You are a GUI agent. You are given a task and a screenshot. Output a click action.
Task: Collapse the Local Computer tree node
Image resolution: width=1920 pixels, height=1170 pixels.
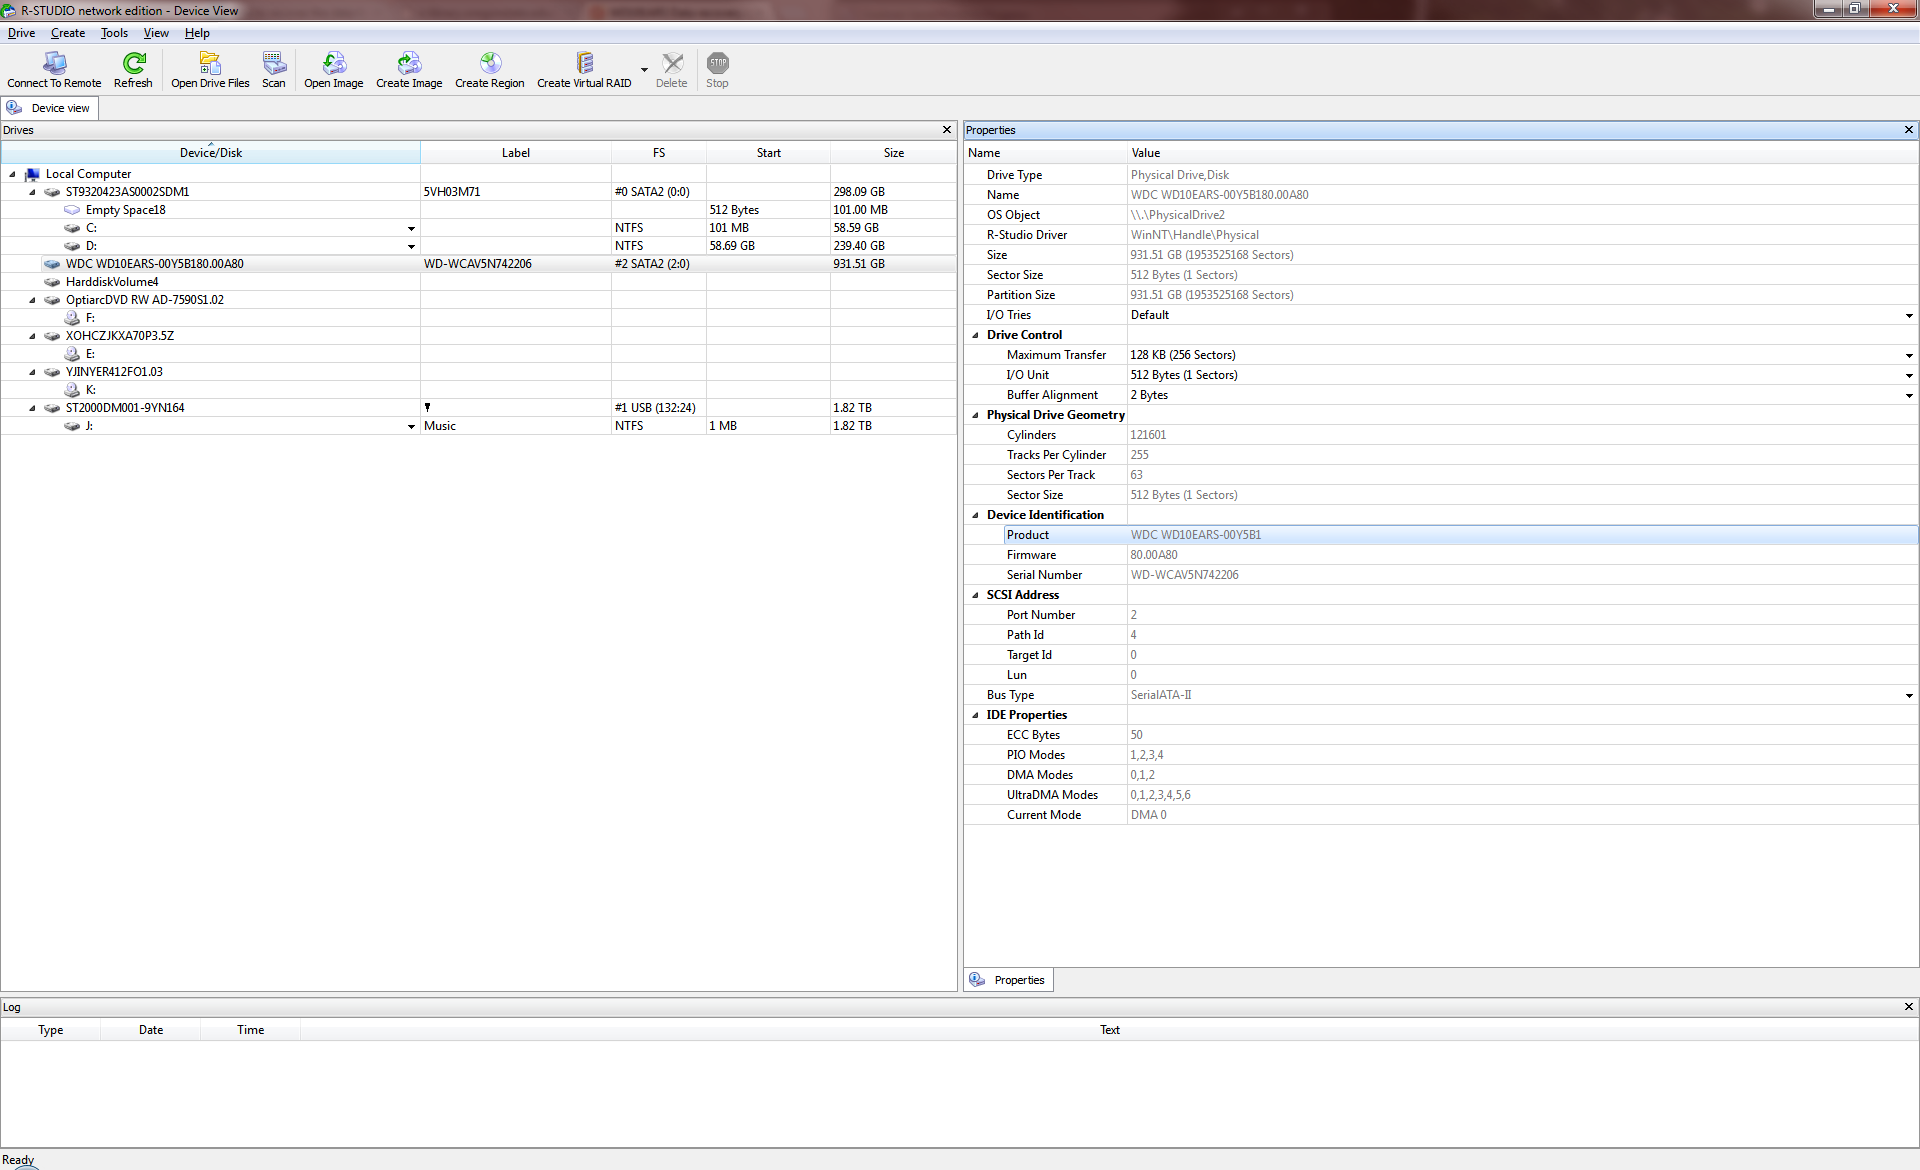(12, 174)
